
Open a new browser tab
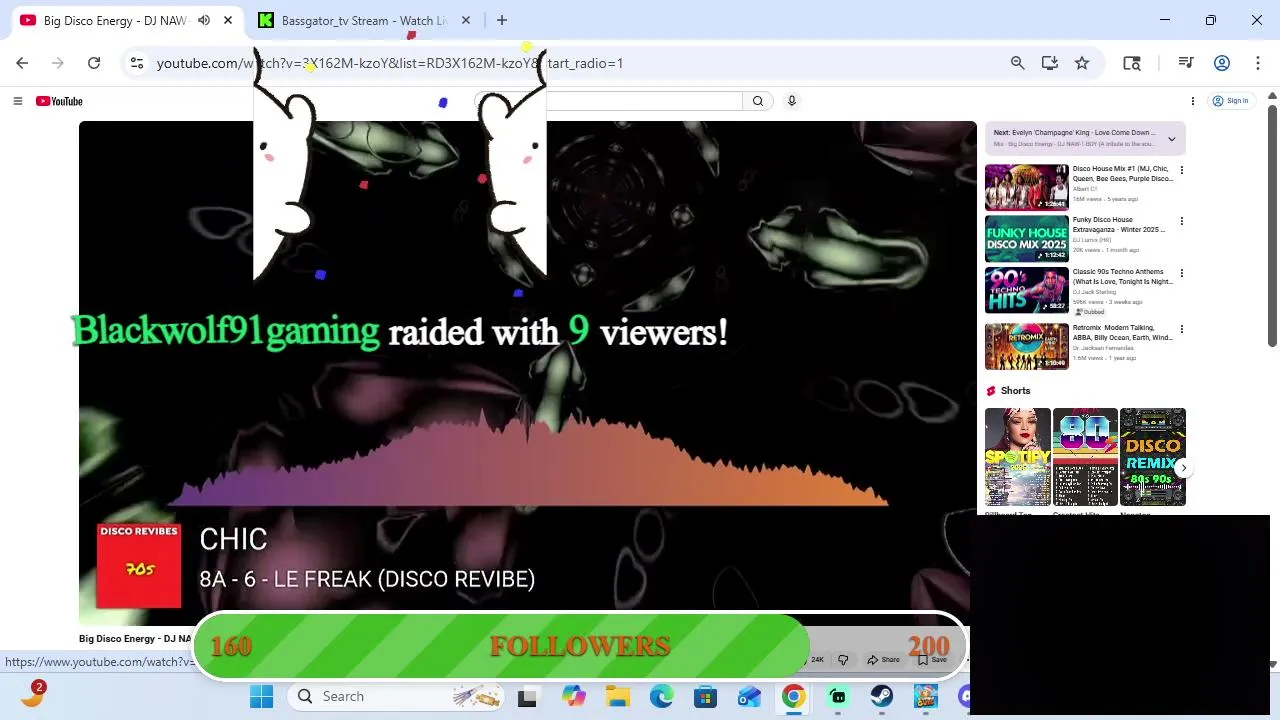click(x=502, y=20)
